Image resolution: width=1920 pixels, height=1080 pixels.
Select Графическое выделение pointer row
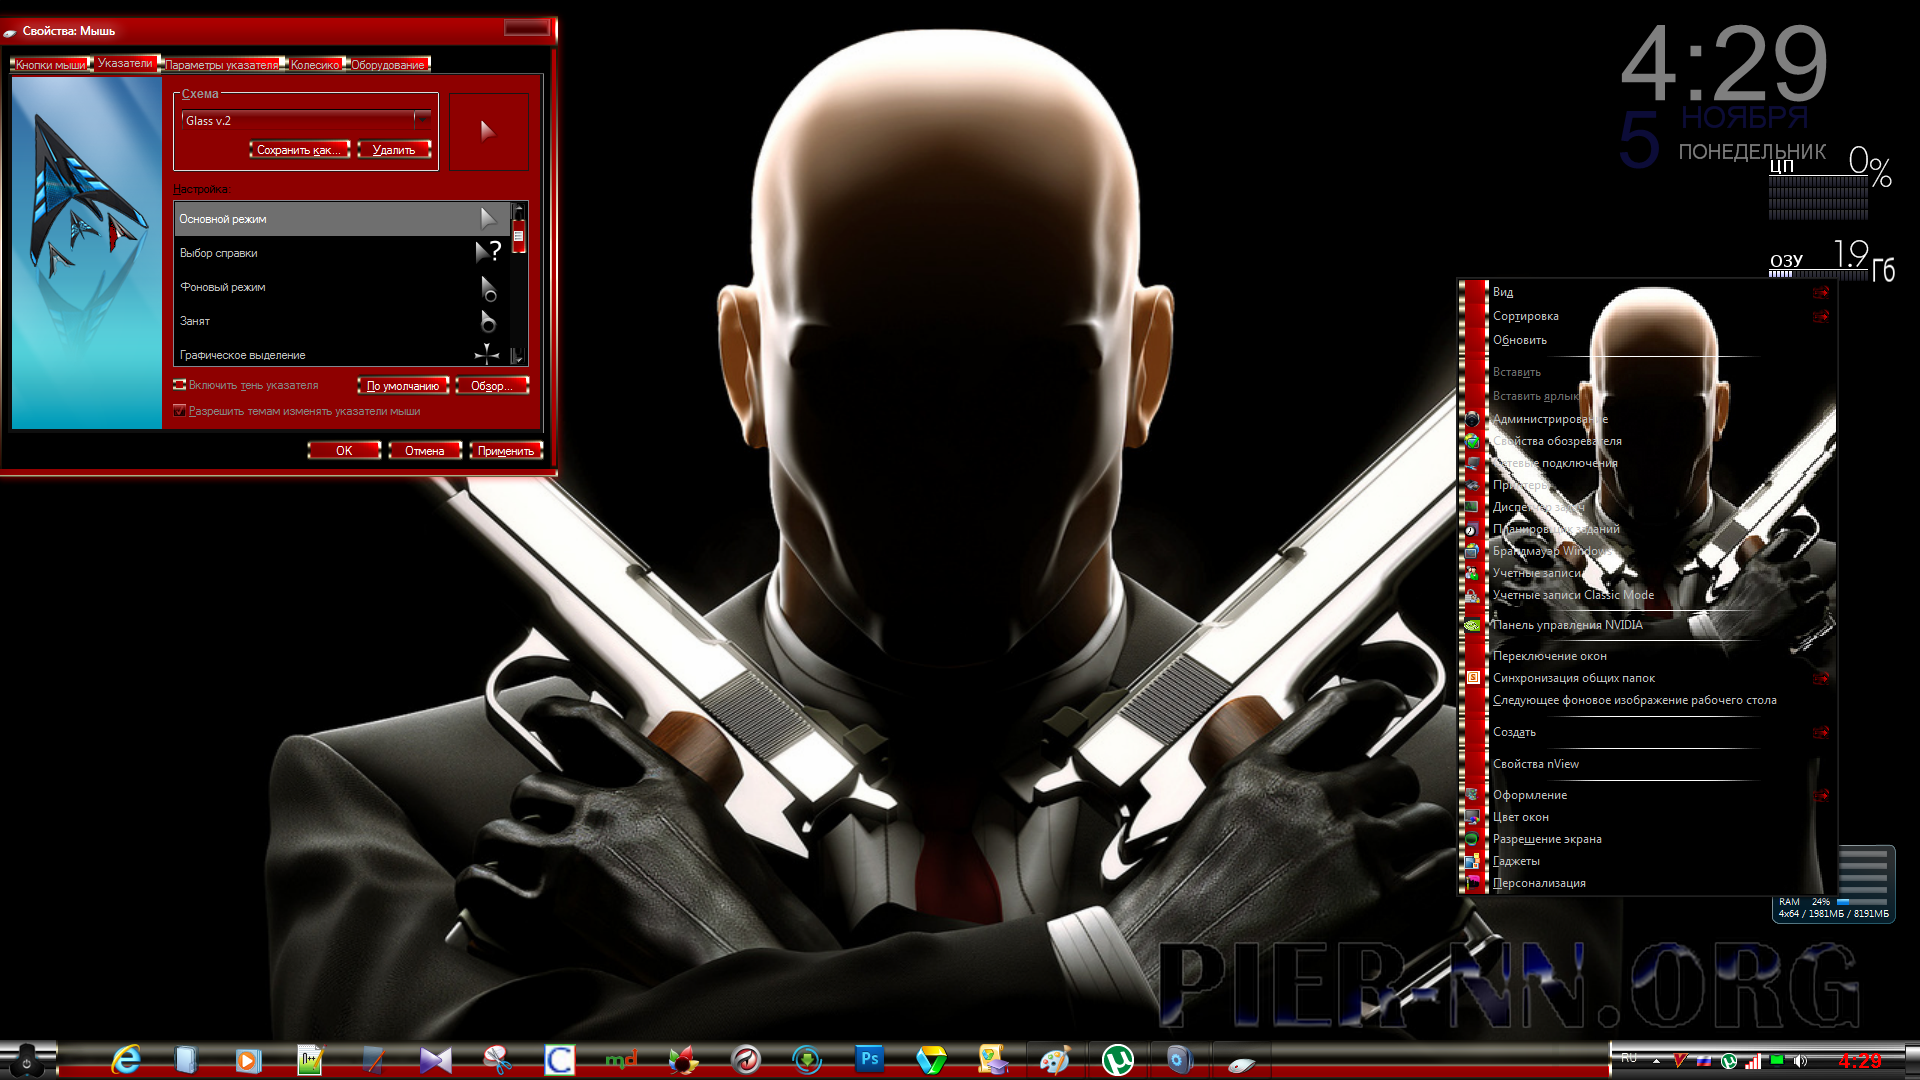342,355
